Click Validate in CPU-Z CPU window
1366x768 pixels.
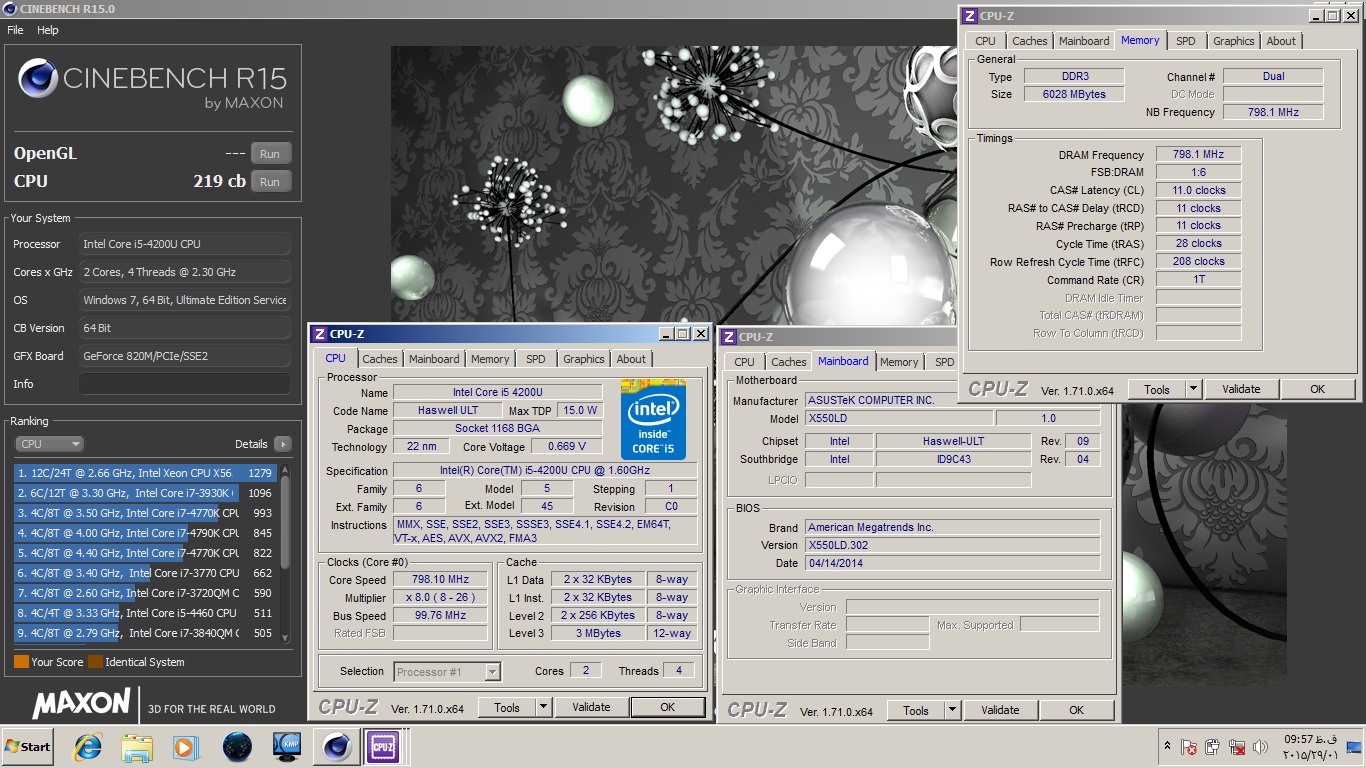click(x=591, y=707)
